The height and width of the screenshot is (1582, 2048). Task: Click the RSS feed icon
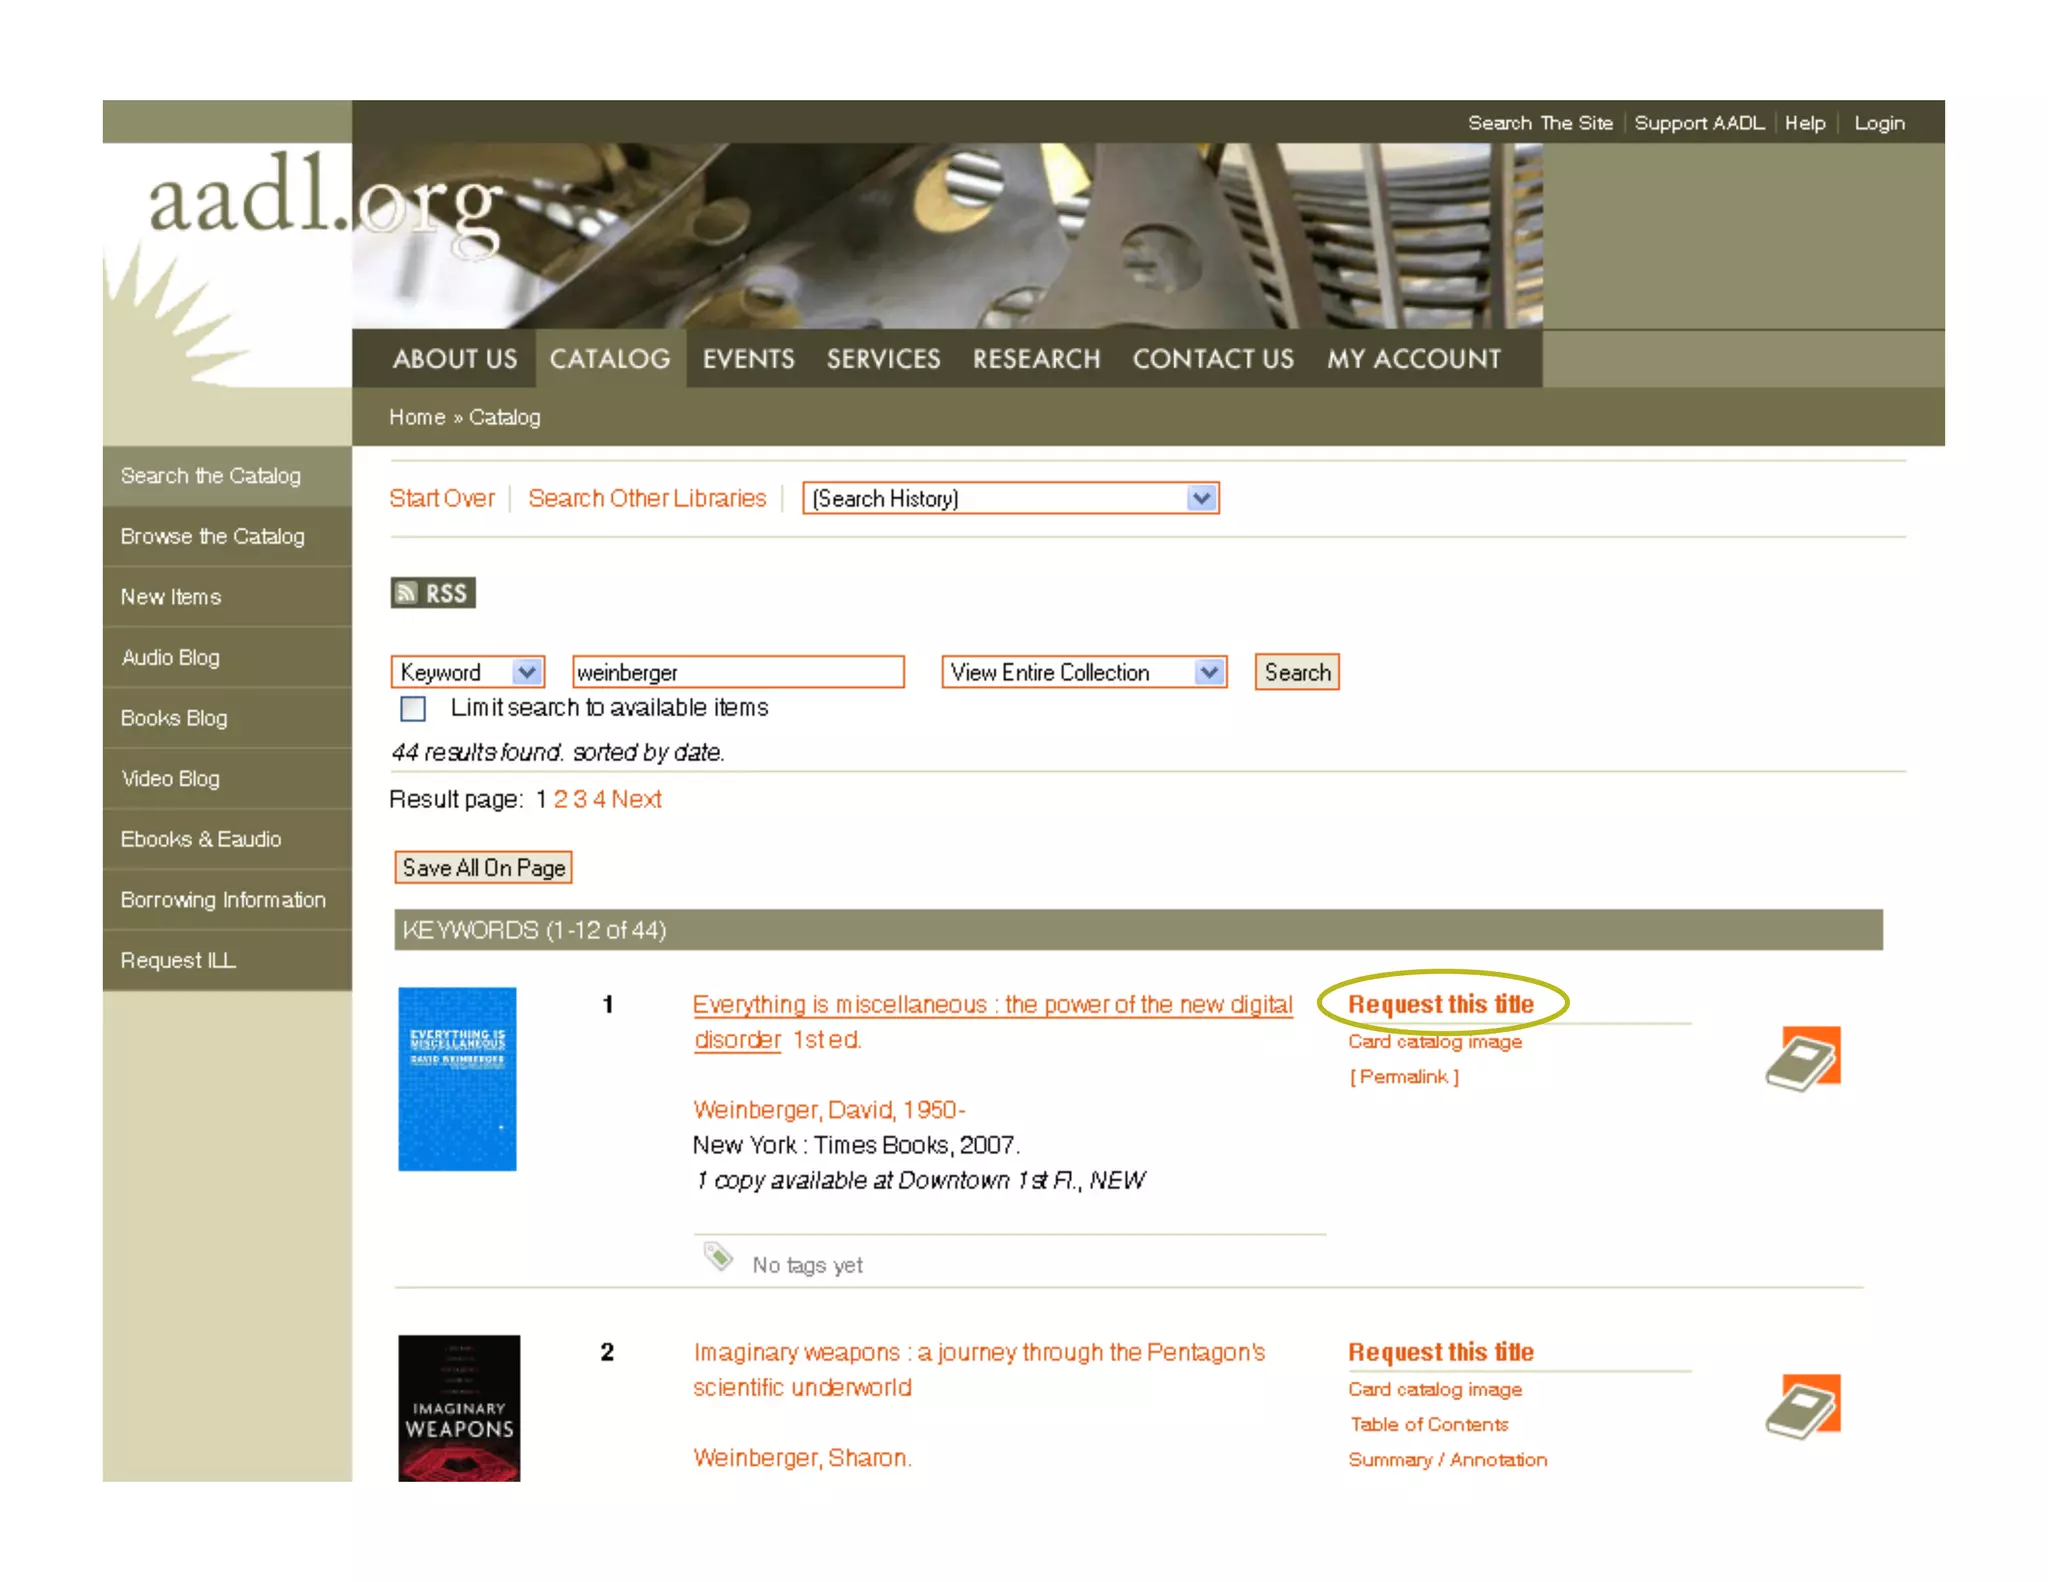point(432,593)
